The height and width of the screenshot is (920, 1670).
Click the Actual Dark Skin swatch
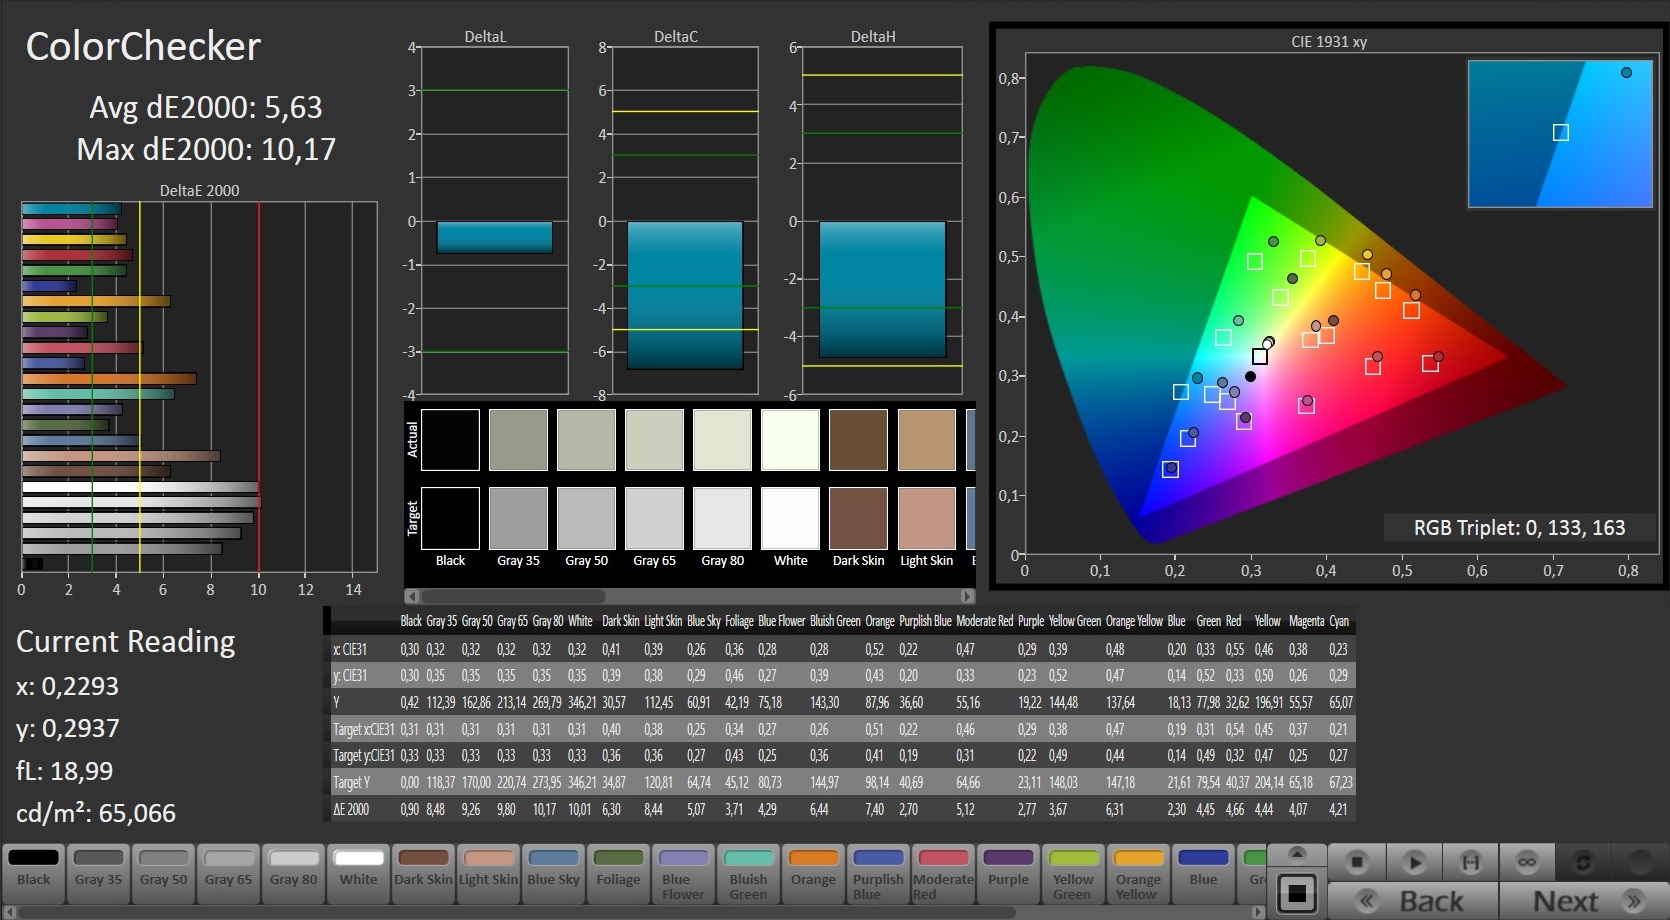coord(858,439)
